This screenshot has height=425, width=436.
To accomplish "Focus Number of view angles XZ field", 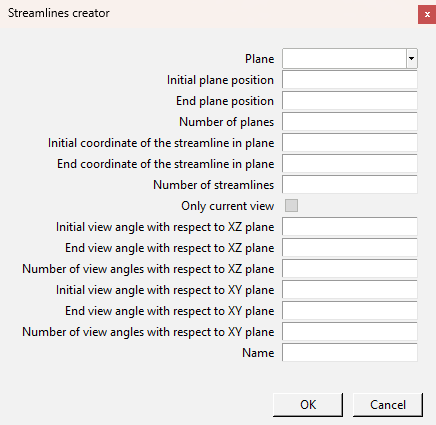I will (350, 269).
